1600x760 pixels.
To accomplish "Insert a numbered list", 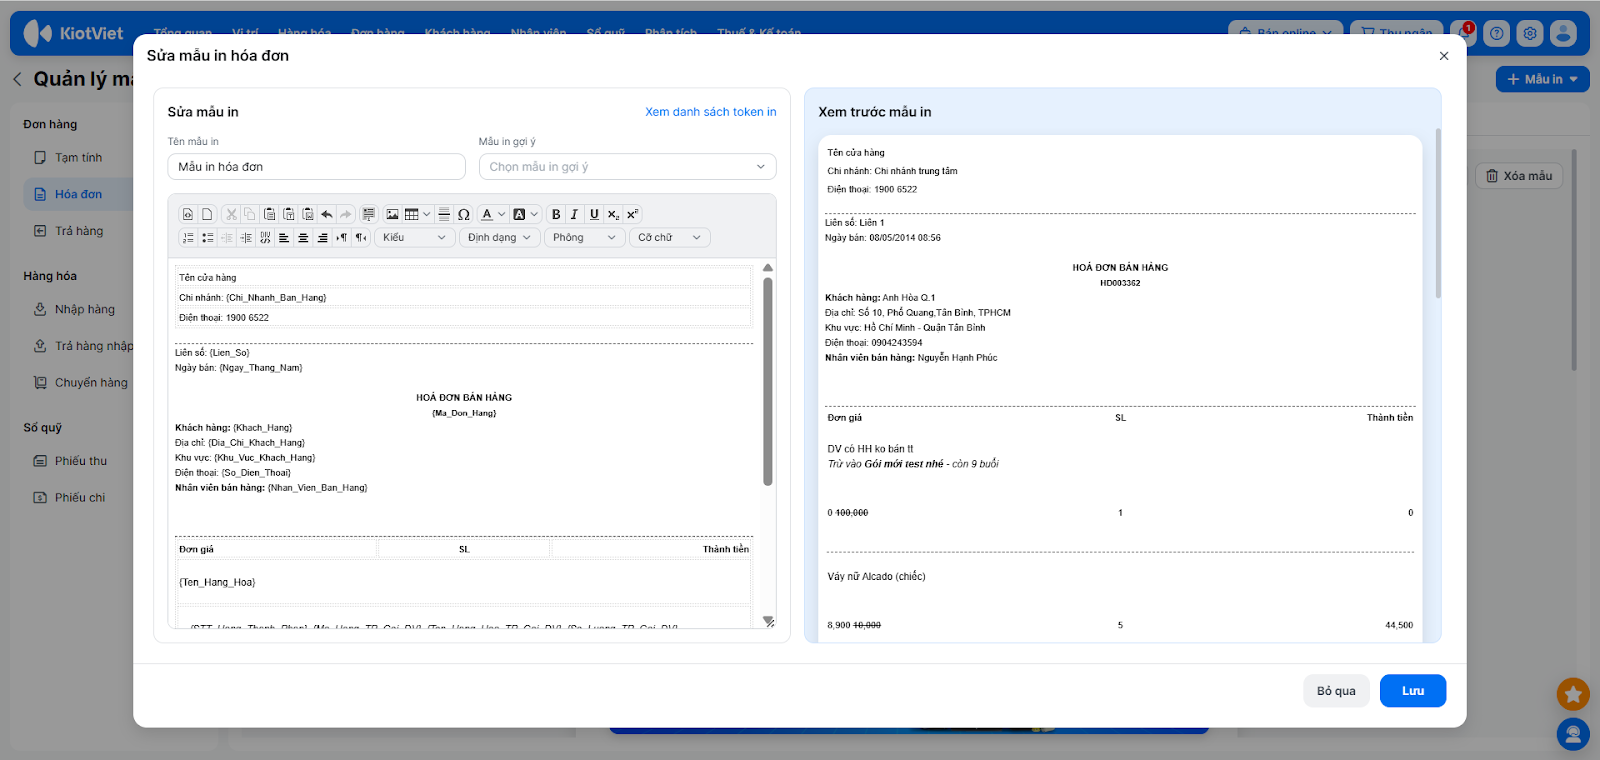I will (188, 237).
